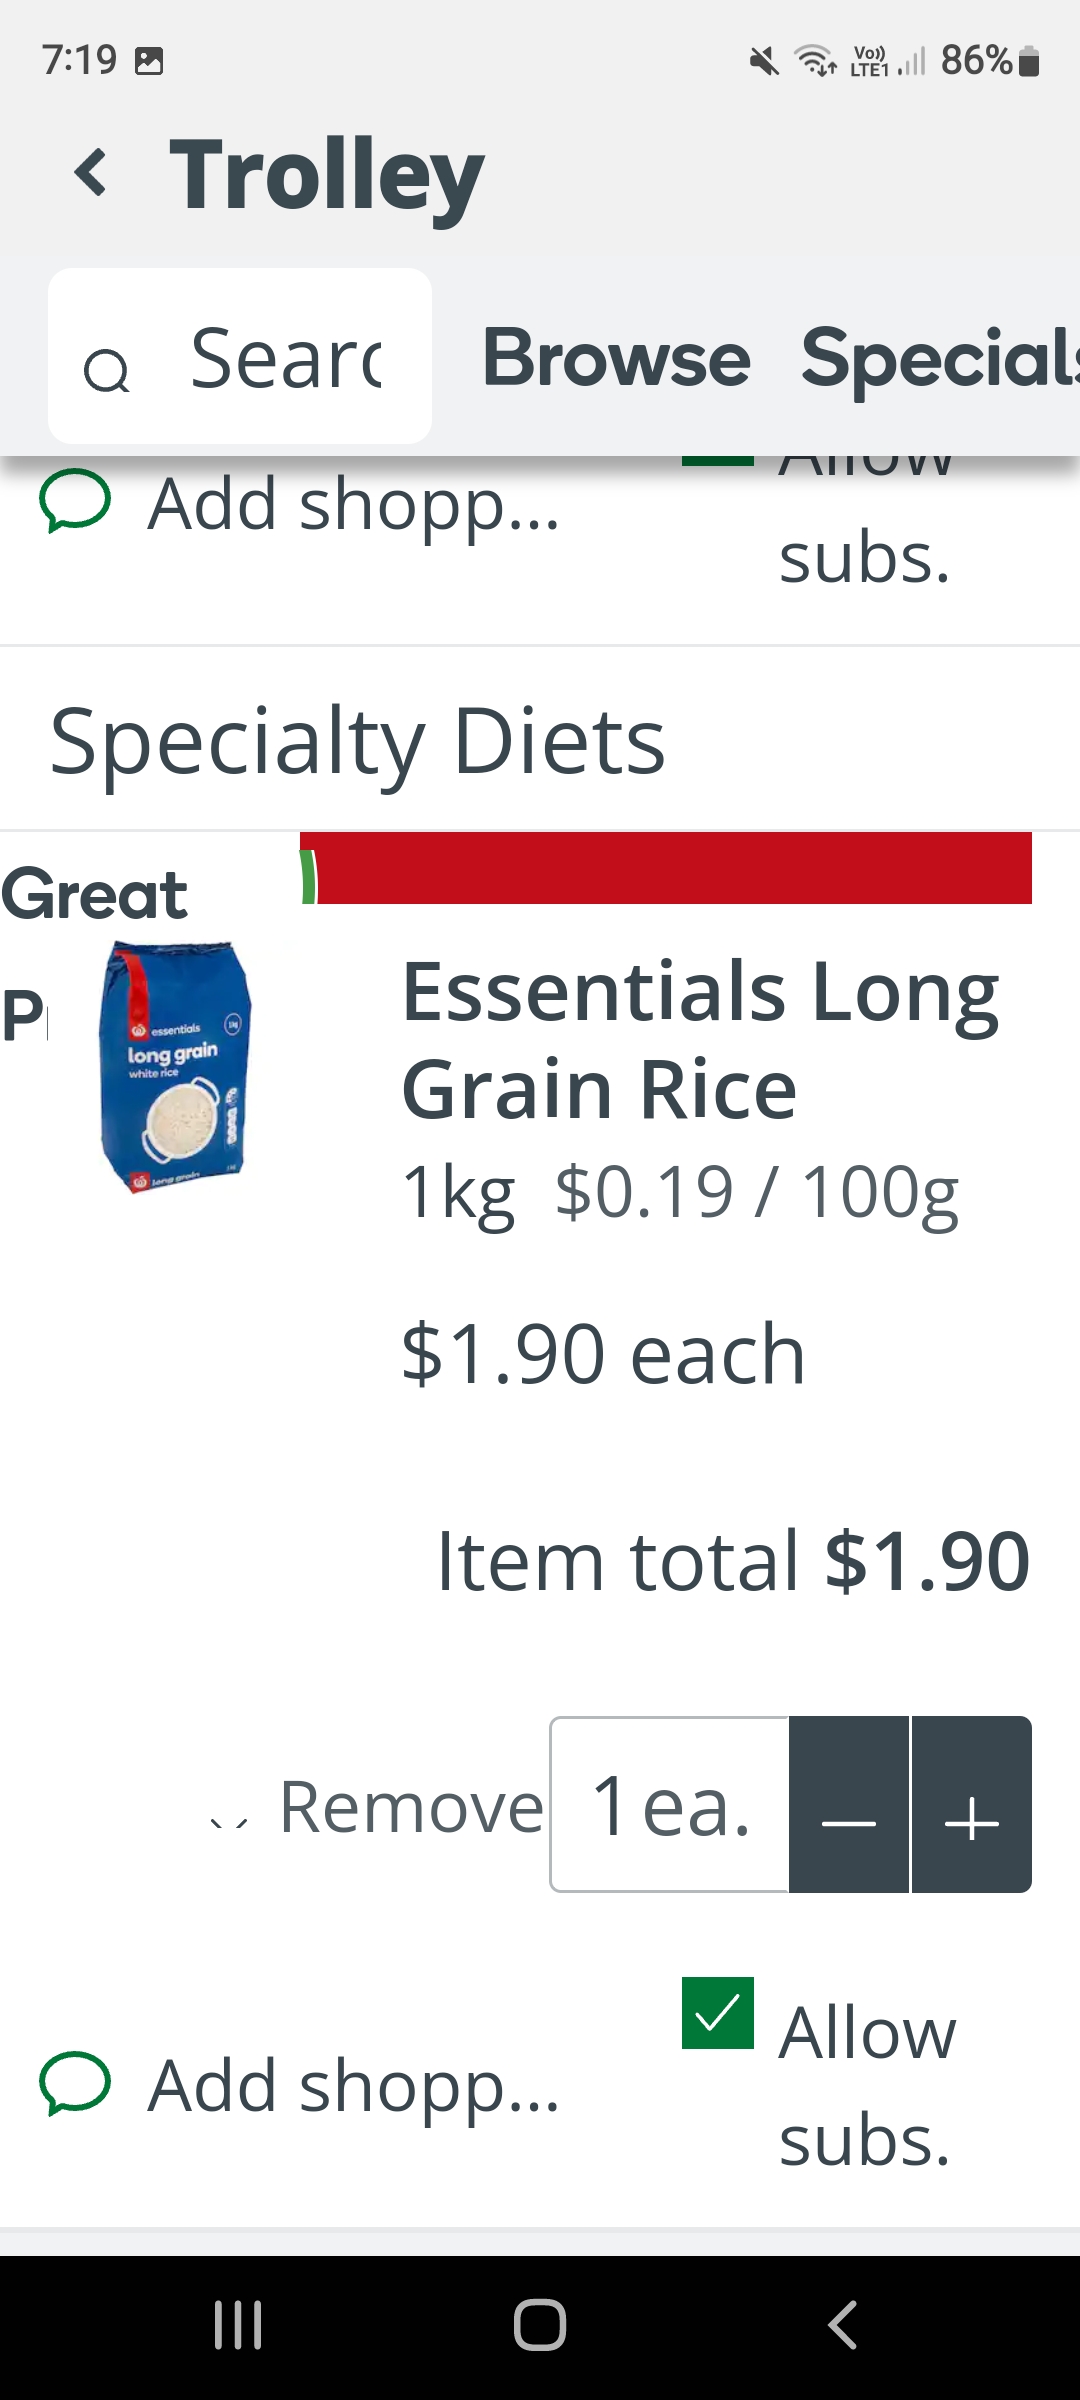Tap the Search input field

click(286, 358)
